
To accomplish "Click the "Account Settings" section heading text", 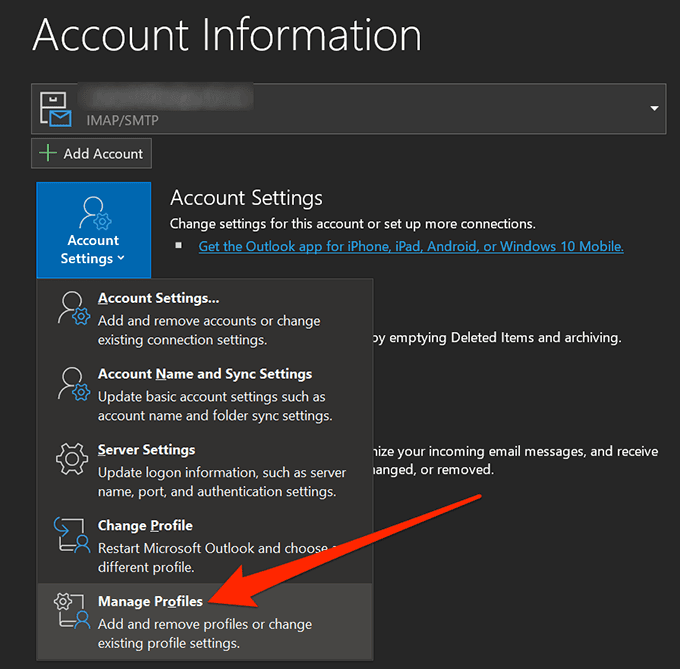I will 246,198.
